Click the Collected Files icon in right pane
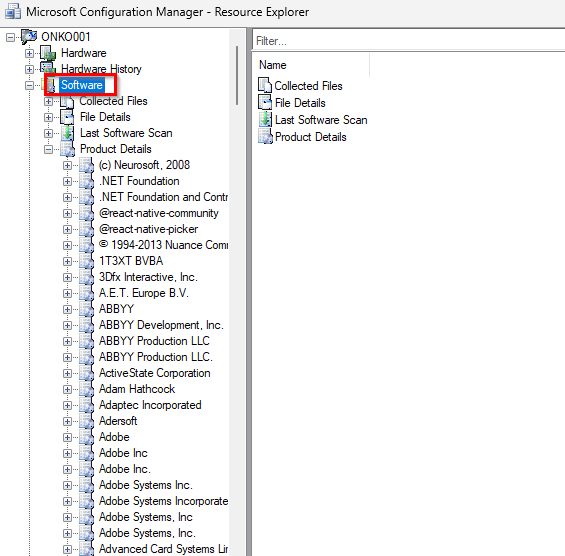This screenshot has height=556, width=565. [265, 85]
